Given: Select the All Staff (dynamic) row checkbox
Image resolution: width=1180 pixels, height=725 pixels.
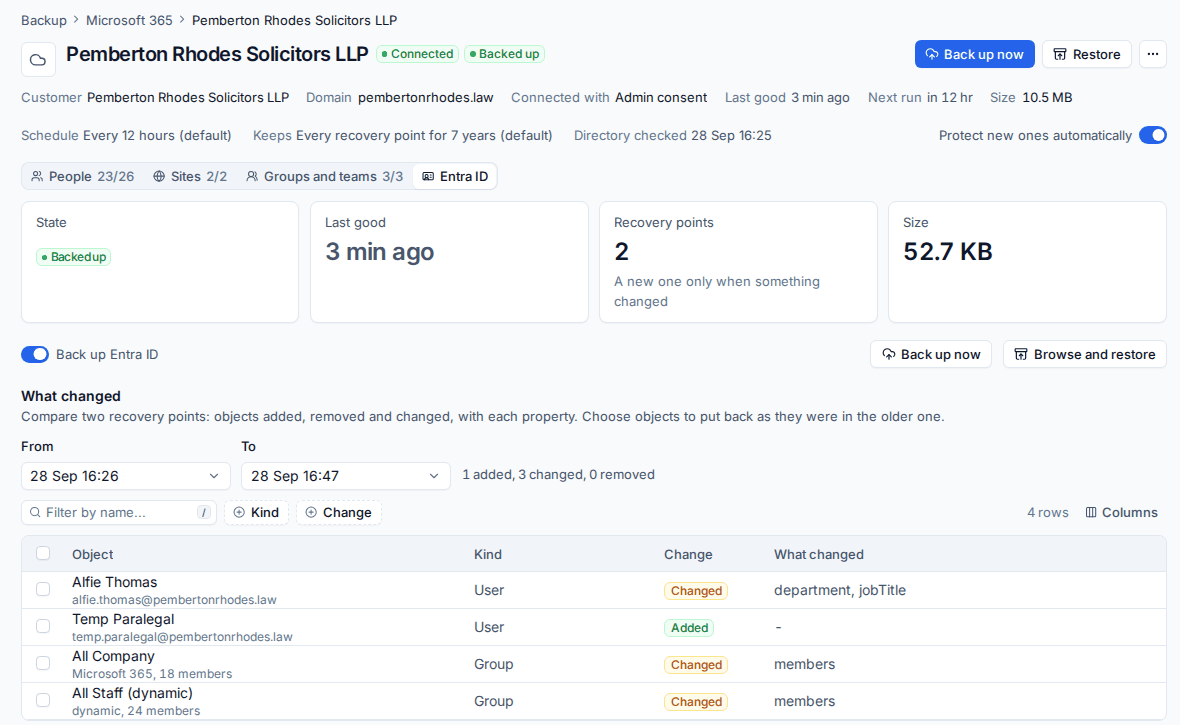Looking at the screenshot, I should click(43, 700).
